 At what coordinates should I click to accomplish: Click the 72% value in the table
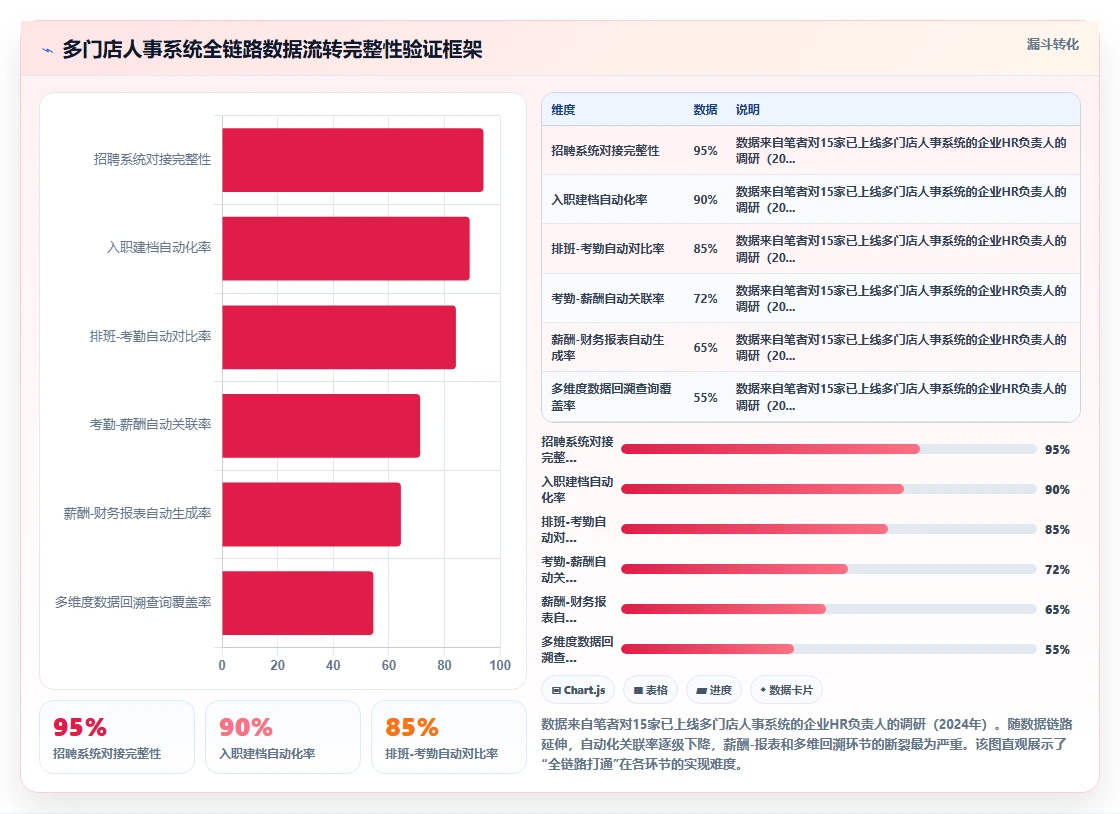(x=705, y=298)
